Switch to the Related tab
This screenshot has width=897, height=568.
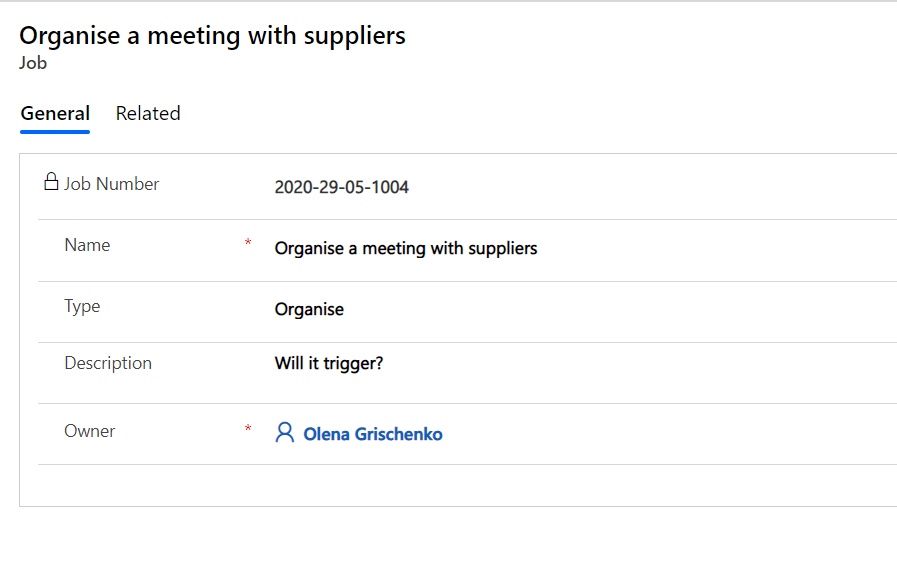coord(148,114)
